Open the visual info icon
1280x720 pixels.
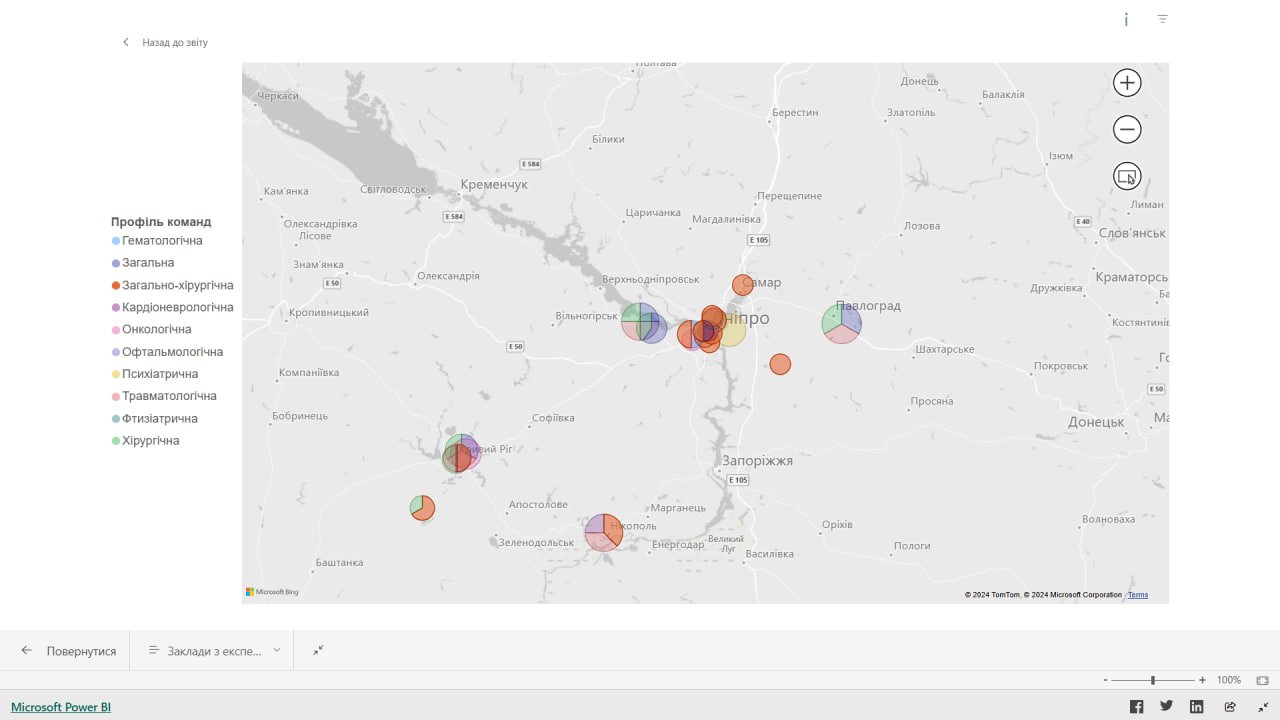pyautogui.click(x=1126, y=19)
